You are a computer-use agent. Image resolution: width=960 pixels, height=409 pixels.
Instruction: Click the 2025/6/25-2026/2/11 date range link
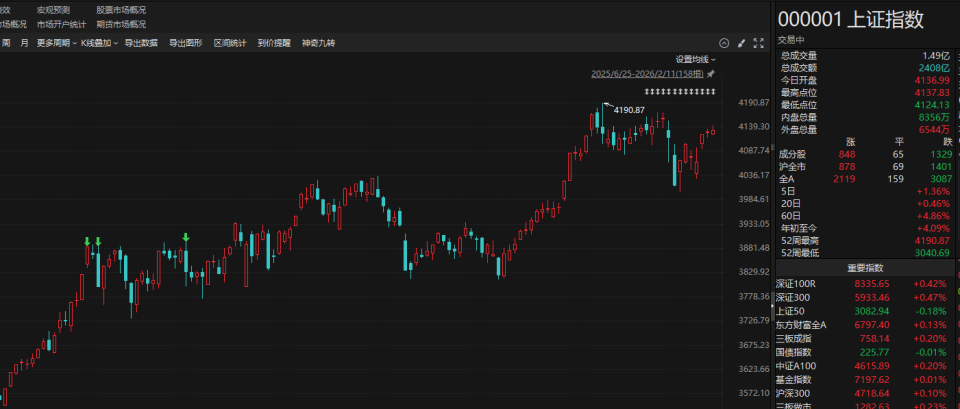pyautogui.click(x=648, y=74)
